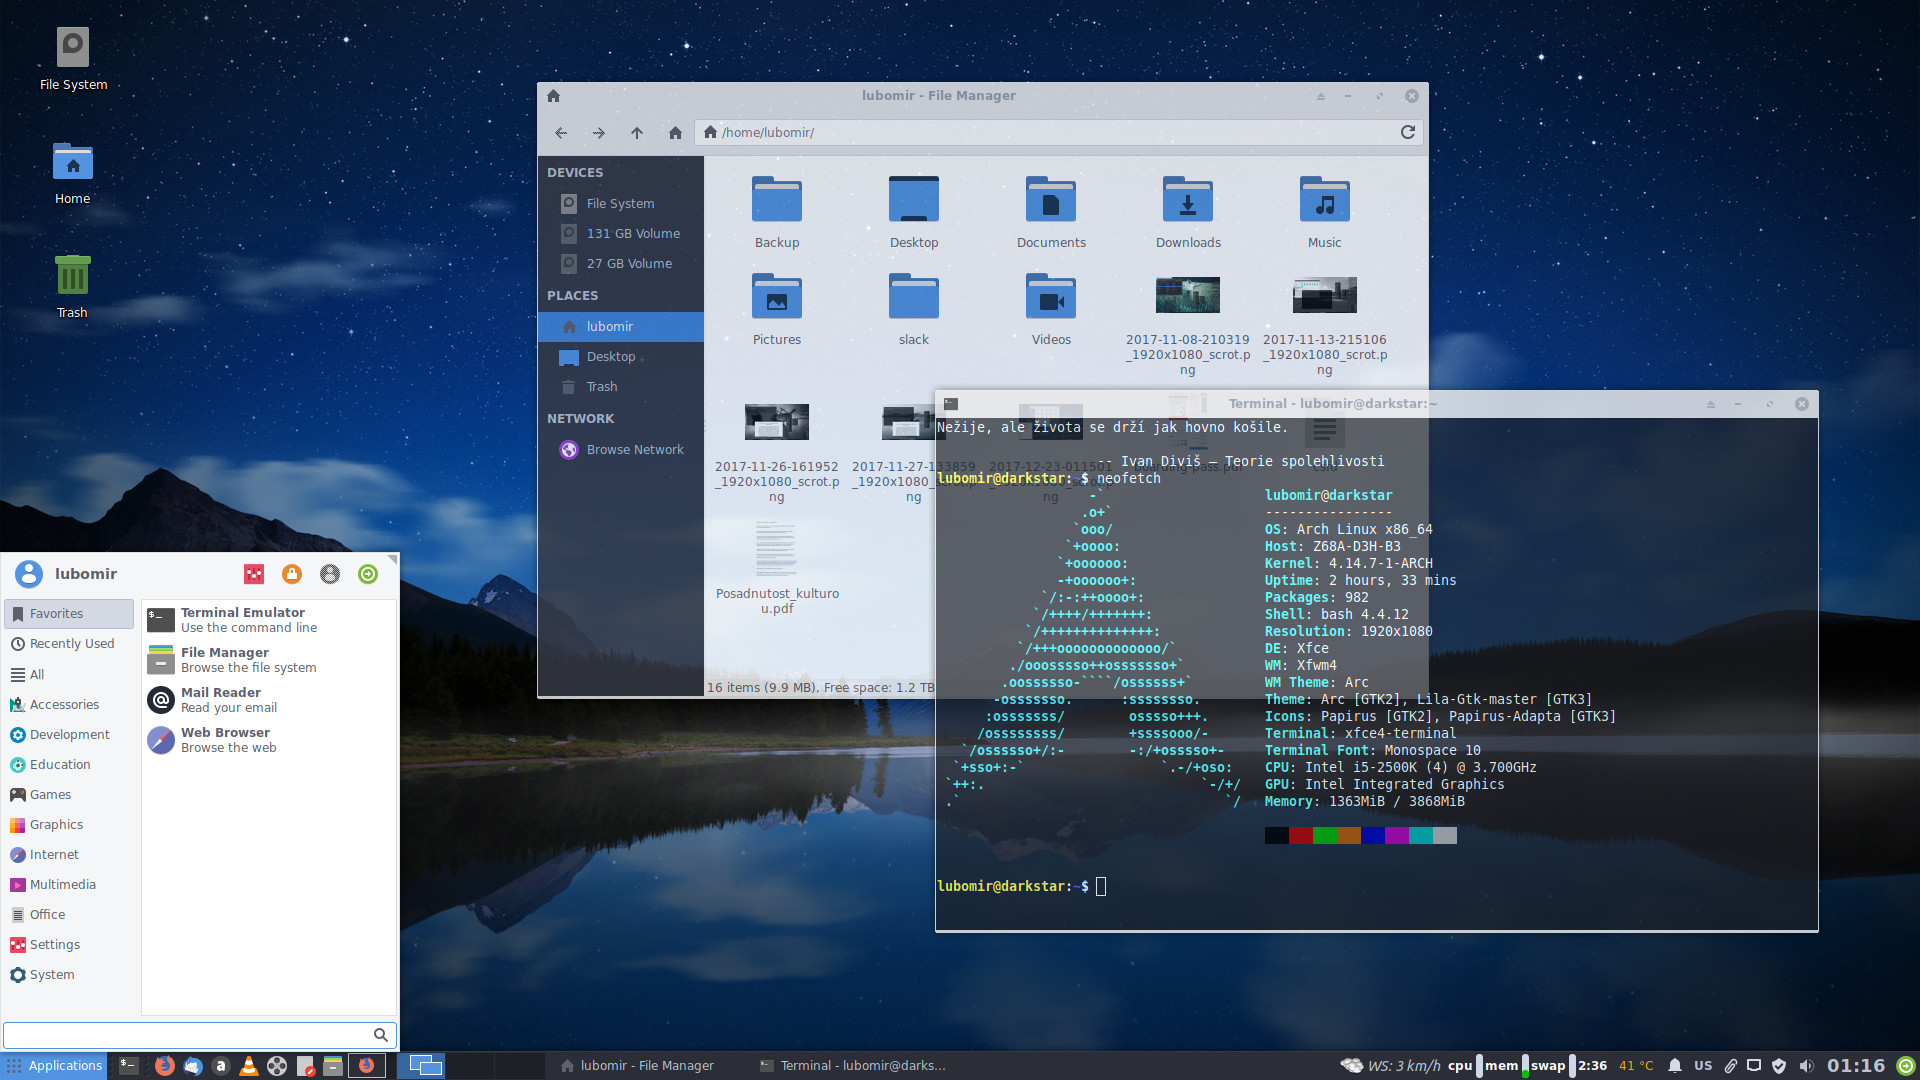This screenshot has height=1080, width=1920.
Task: Select the All category in menu
Action: point(69,674)
